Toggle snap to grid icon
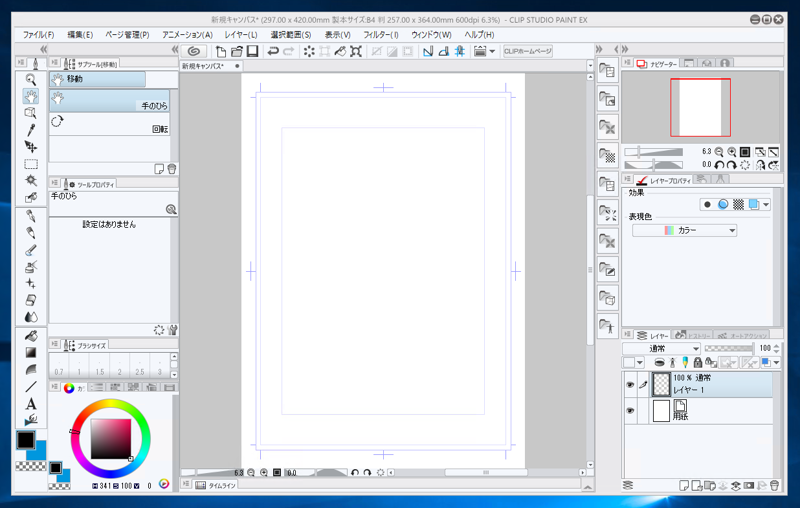 (460, 51)
